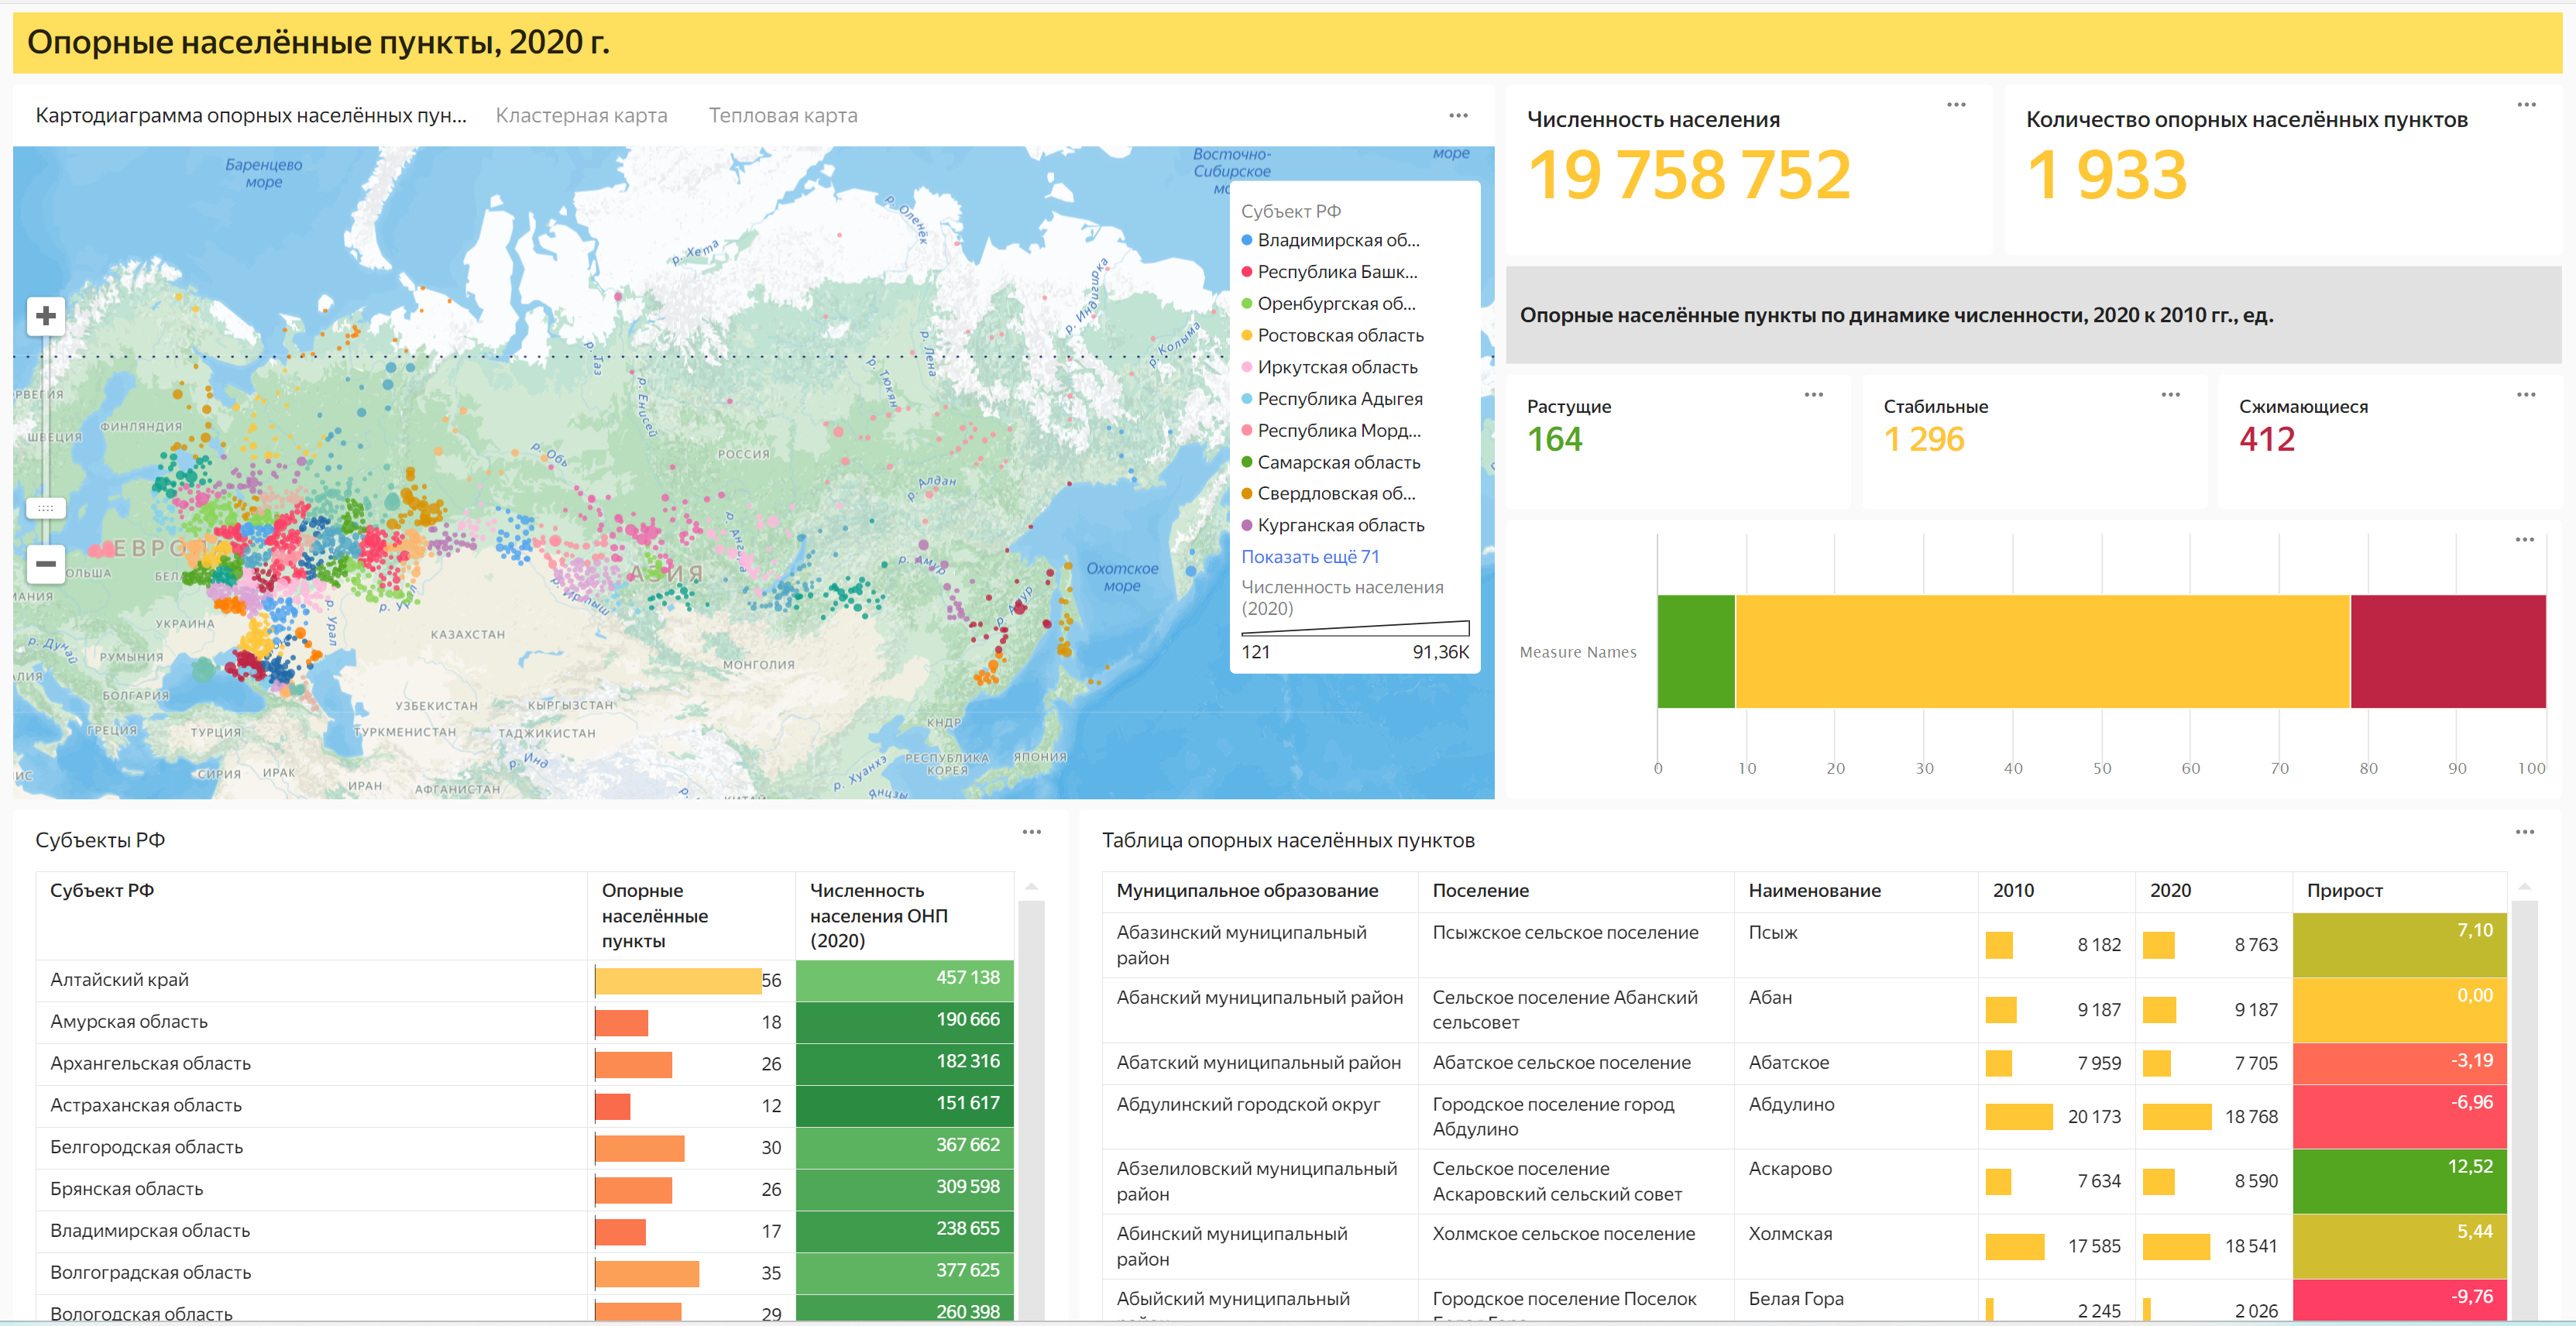Select Архангельская область row
The image size is (2576, 1326).
click(x=525, y=1065)
